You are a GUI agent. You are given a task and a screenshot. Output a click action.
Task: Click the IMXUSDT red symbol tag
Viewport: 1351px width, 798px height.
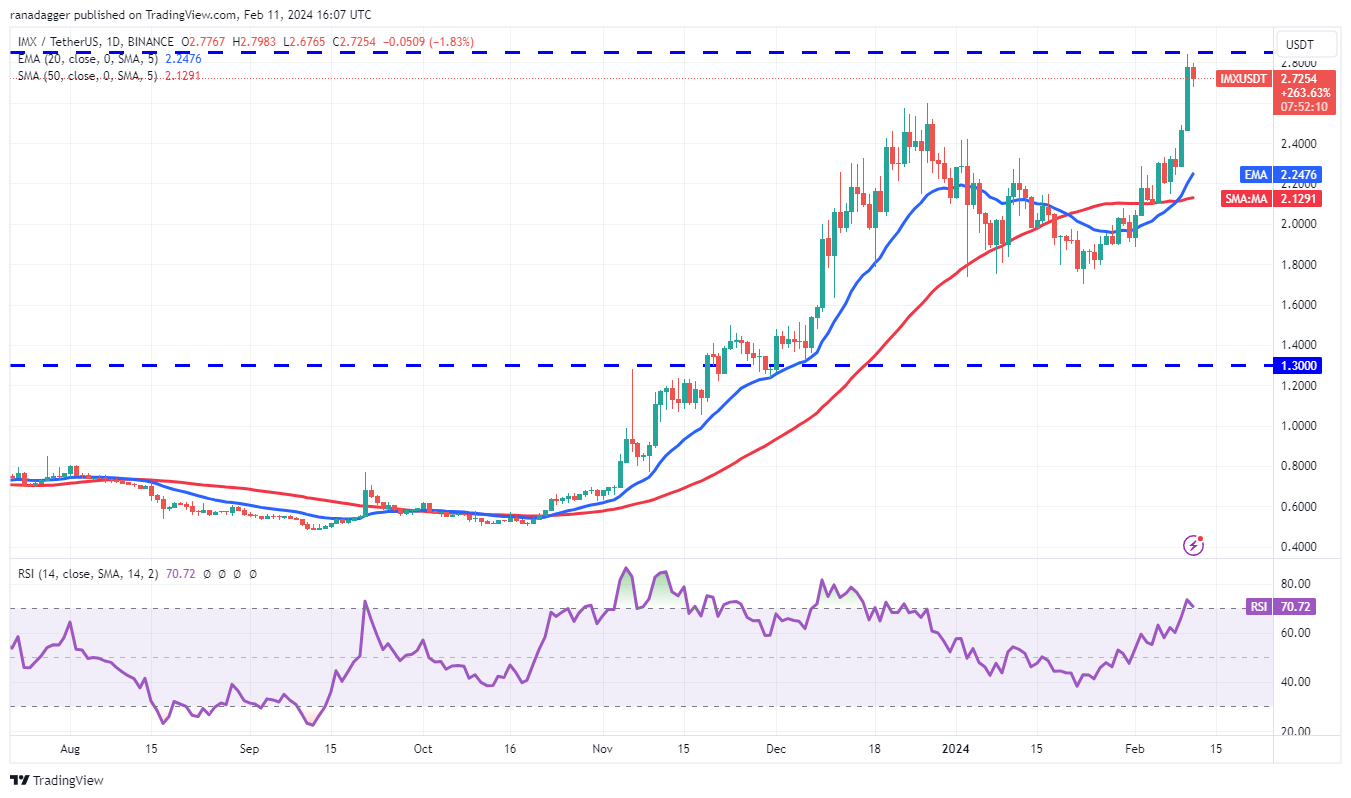[1243, 77]
